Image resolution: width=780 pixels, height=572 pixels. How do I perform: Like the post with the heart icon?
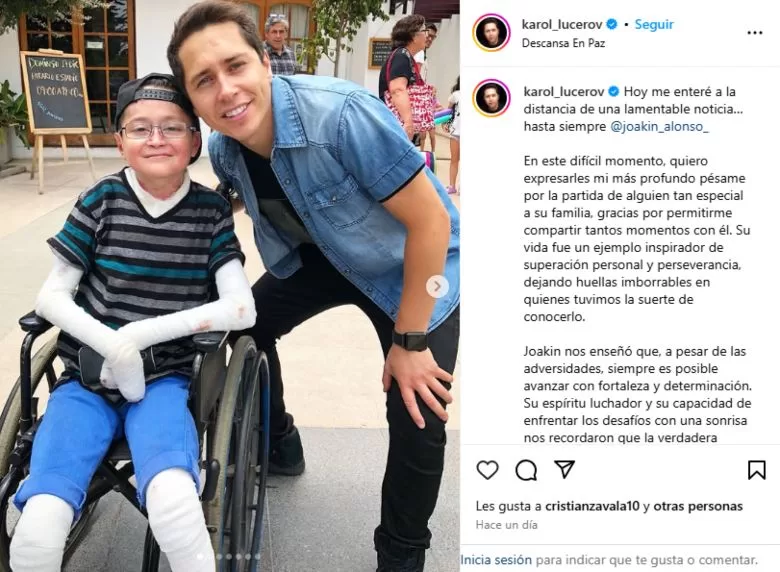pos(487,470)
